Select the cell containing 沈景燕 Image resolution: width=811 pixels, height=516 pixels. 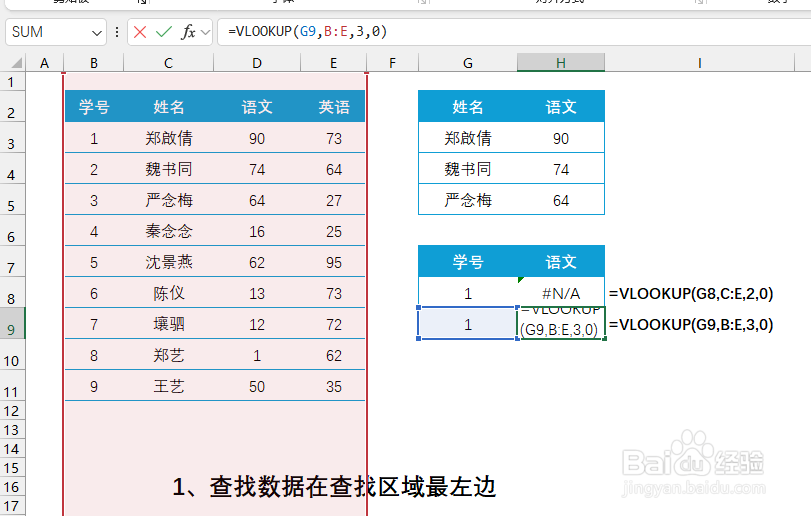169,262
